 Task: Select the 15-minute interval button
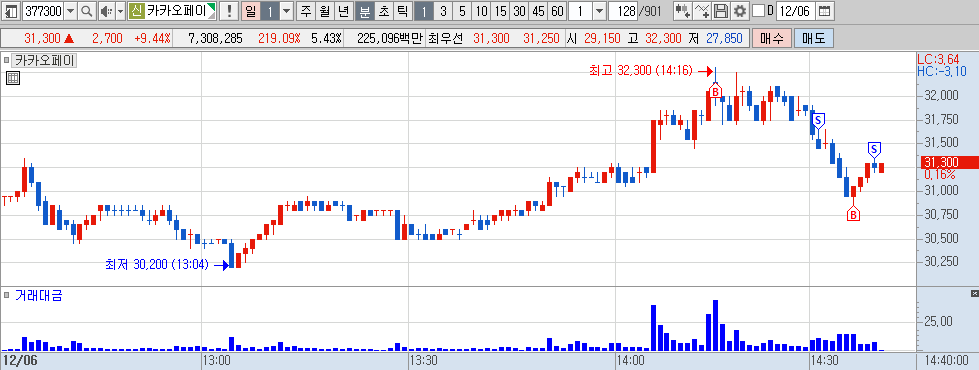coord(500,11)
